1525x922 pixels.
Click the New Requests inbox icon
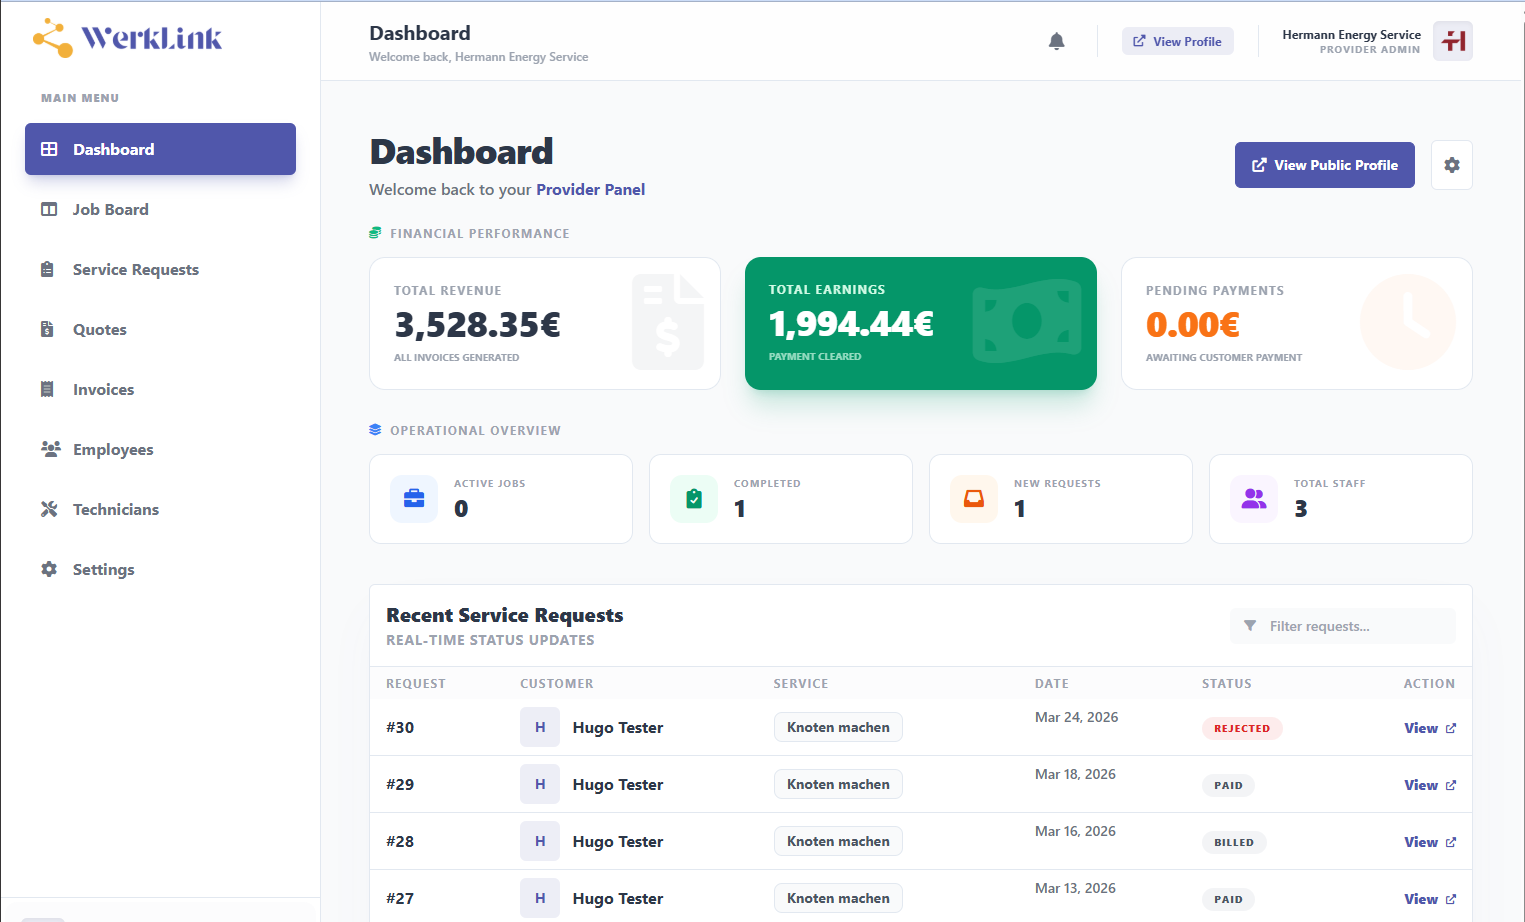coord(974,499)
